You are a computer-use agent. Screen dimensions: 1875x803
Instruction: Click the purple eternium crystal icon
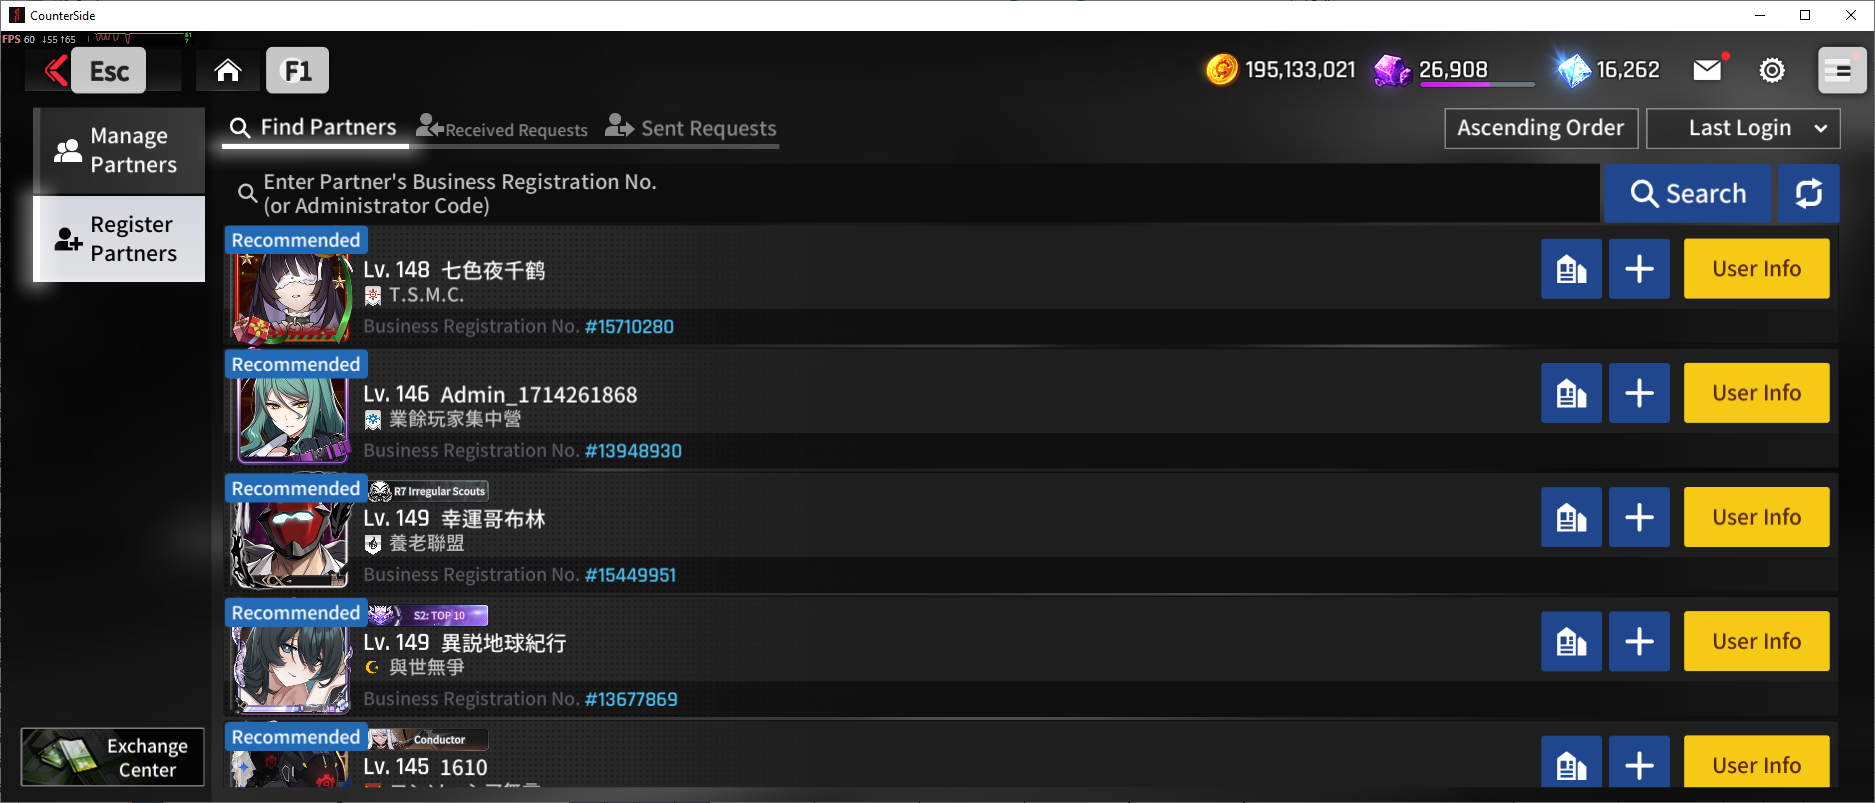1392,70
